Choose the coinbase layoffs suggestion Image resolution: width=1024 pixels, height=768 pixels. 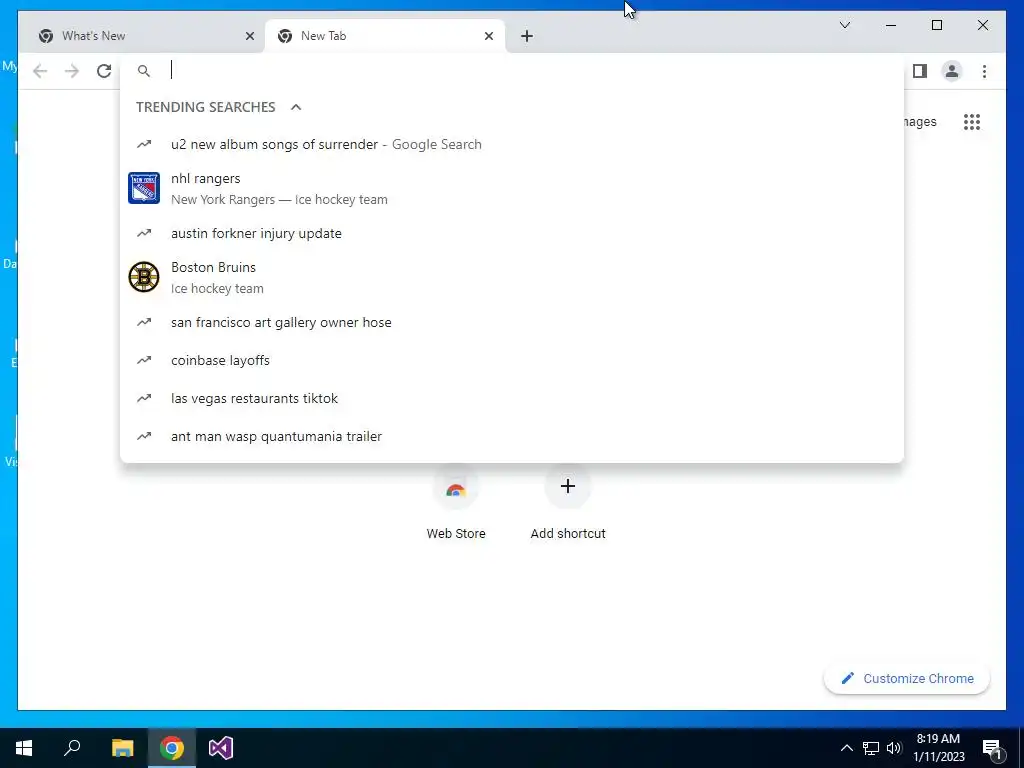point(512,360)
